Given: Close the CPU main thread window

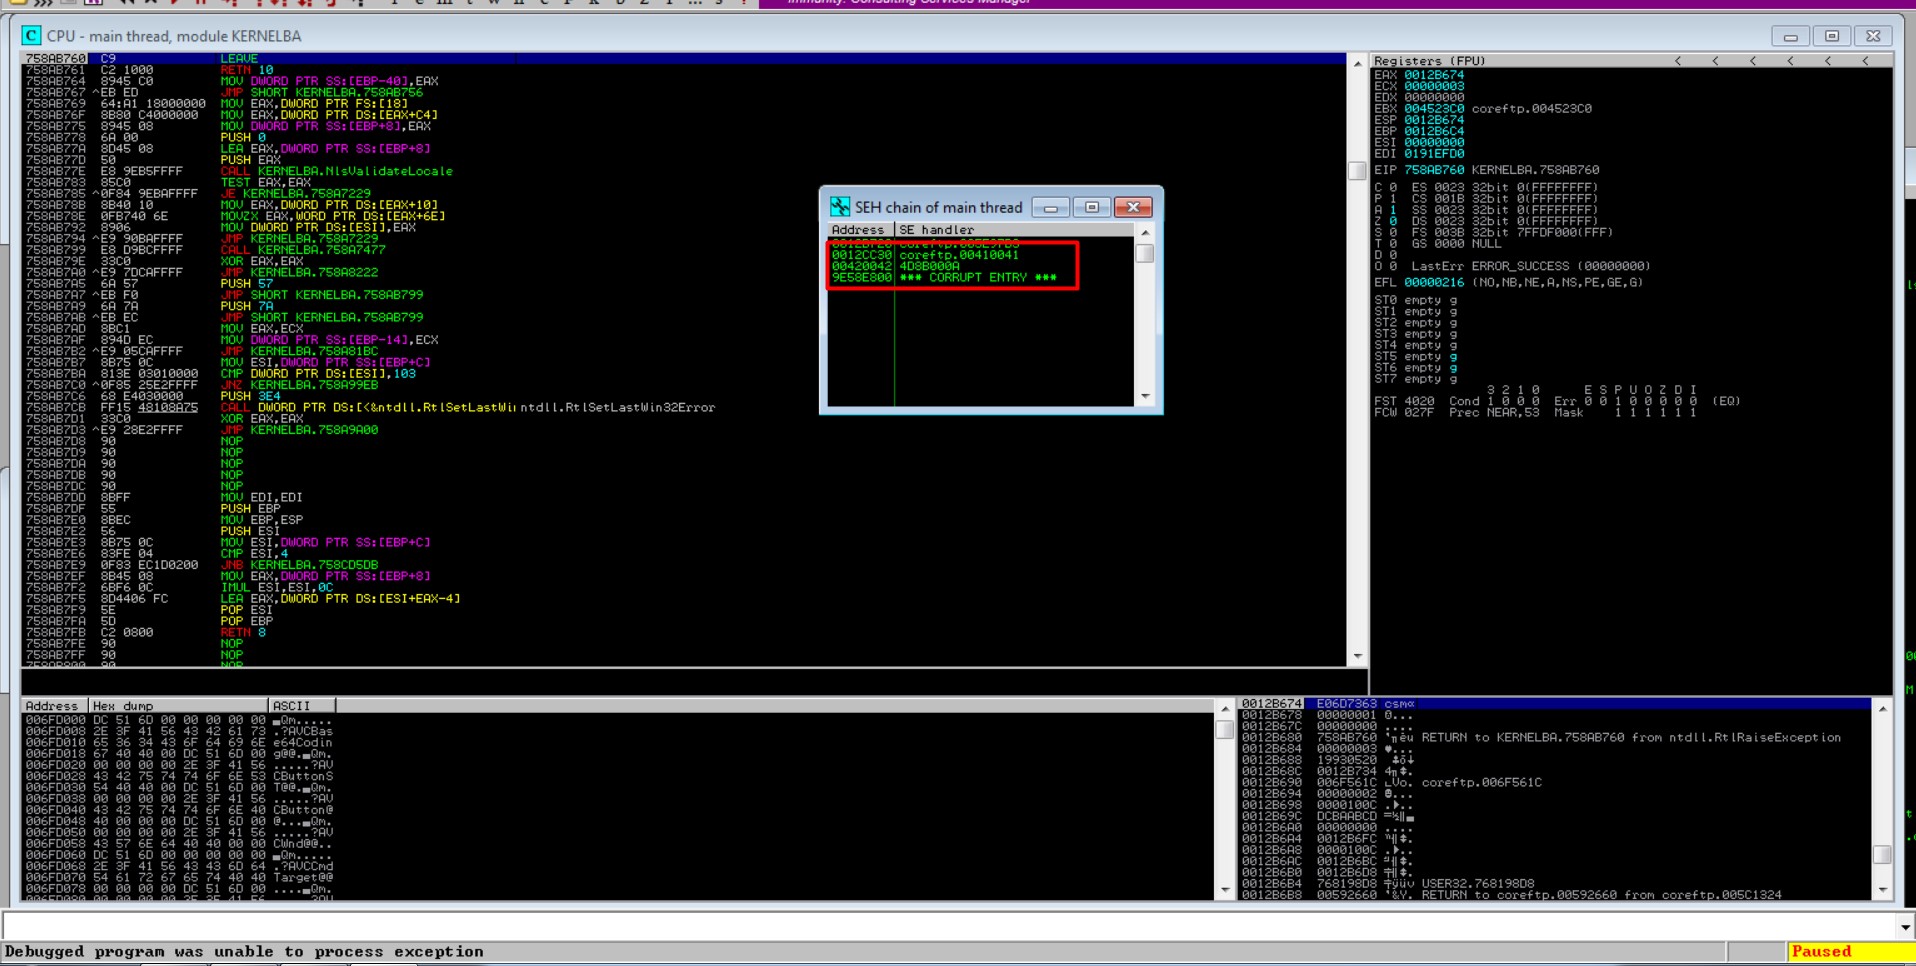Looking at the screenshot, I should click(x=1872, y=36).
